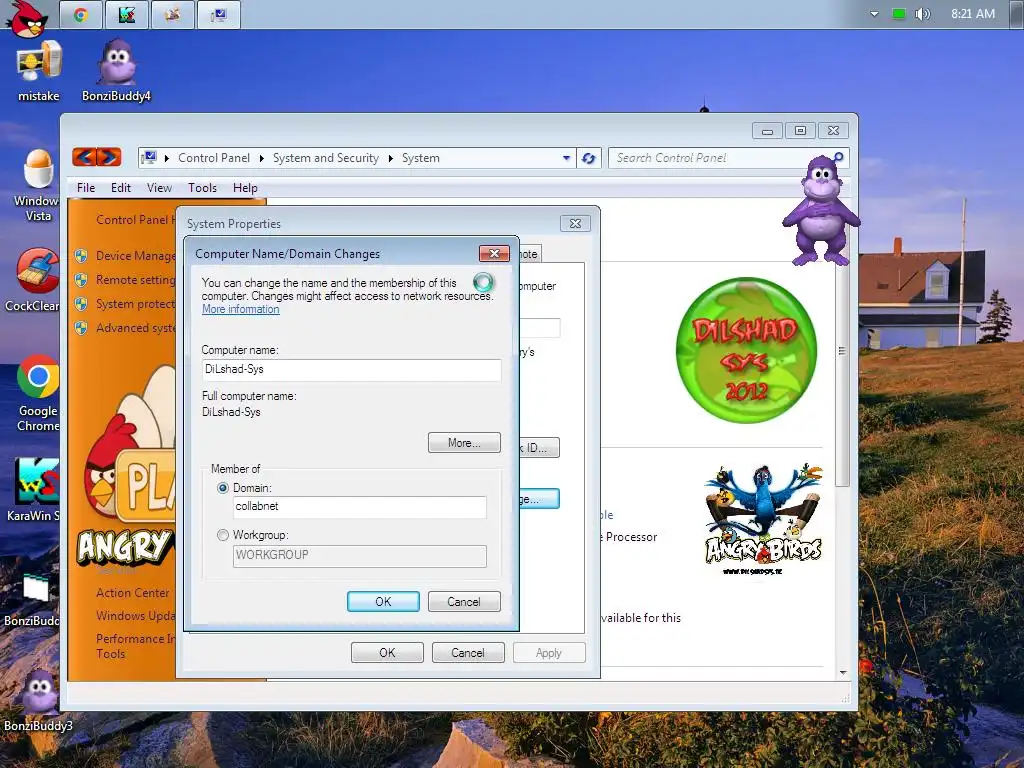Click Cancel in System Properties dialog
The image size is (1024, 768).
click(x=468, y=652)
